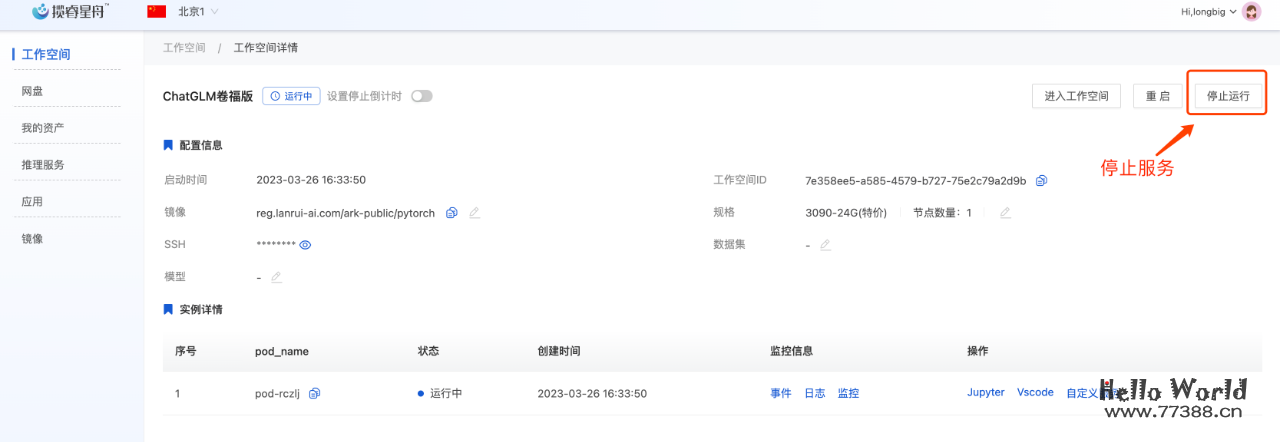Select 工作空间 in the sidebar
This screenshot has width=1280, height=442.
click(46, 54)
